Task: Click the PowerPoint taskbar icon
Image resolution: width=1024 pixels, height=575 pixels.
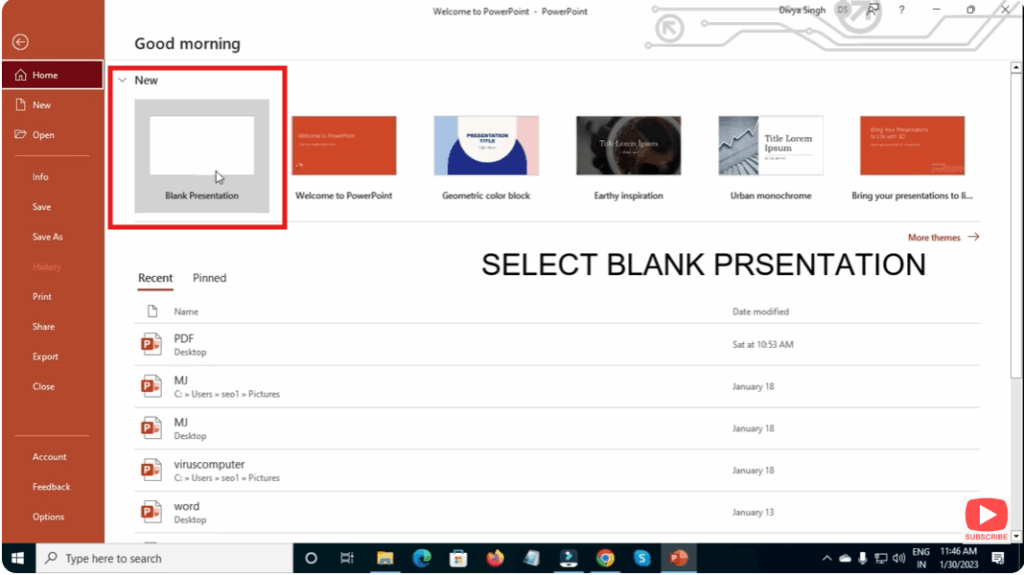Action: (679, 558)
